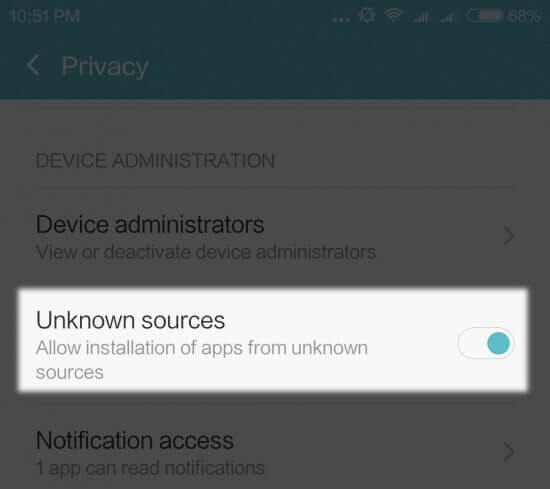This screenshot has width=550, height=489.
Task: Open the Notification access entry
Action: tap(275, 452)
